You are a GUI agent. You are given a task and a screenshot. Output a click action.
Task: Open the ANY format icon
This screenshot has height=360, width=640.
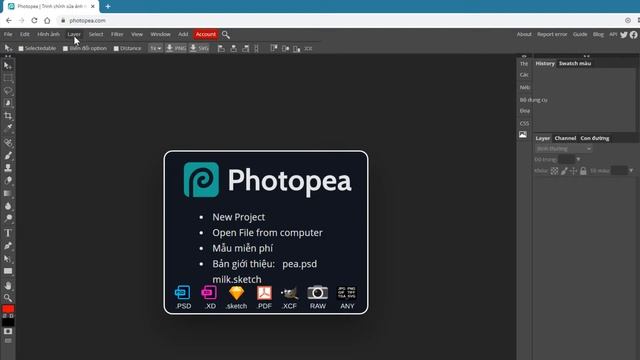347,297
